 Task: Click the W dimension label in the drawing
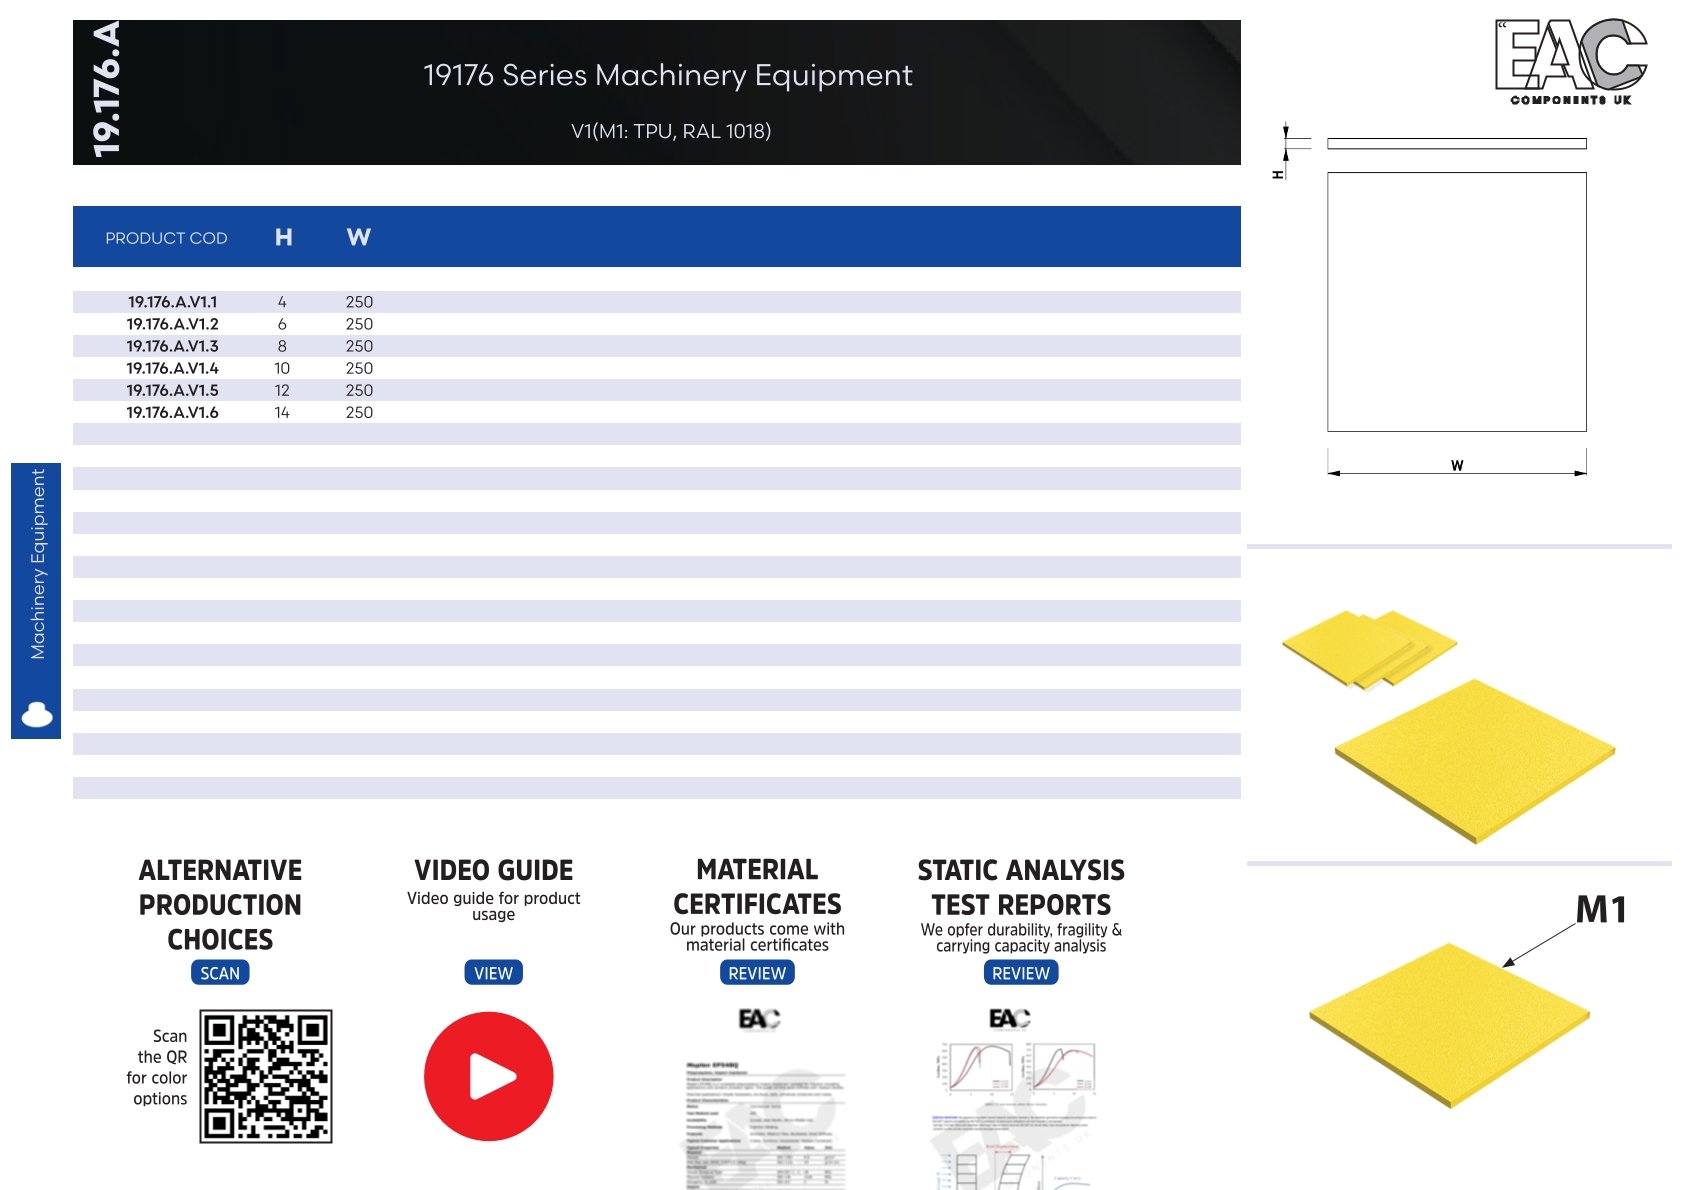pos(1457,465)
